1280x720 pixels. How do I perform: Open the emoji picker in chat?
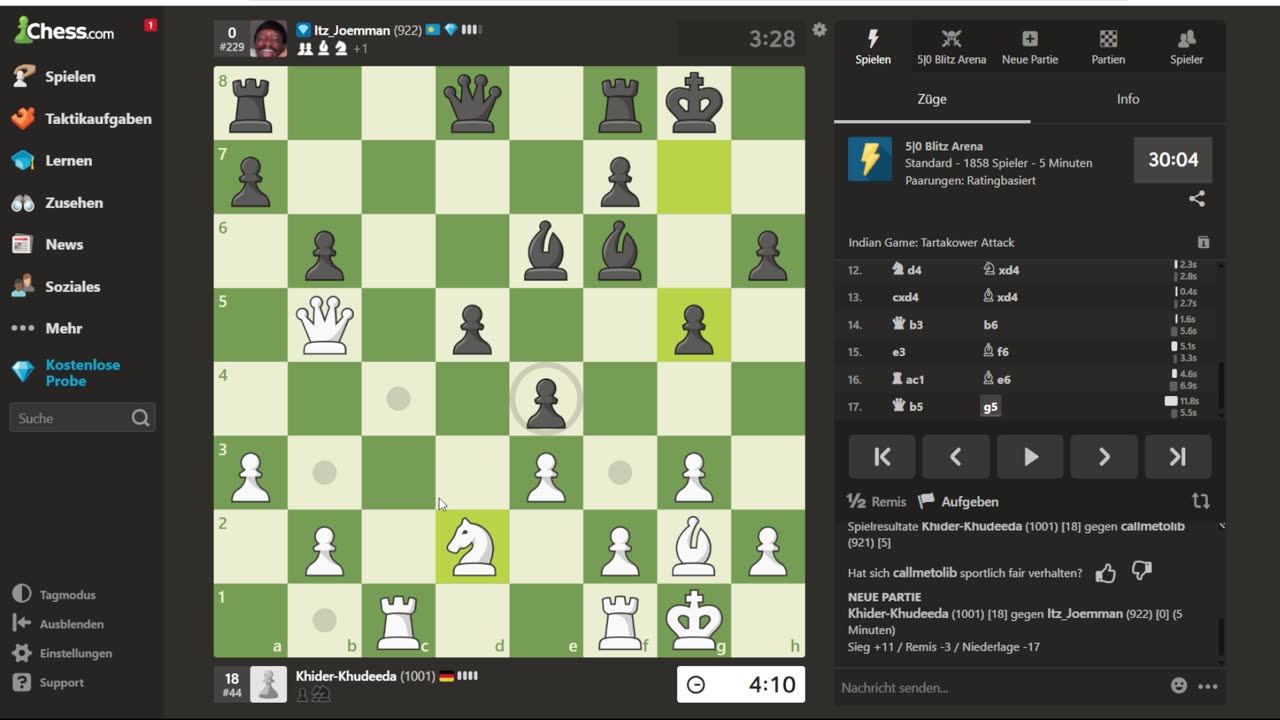1179,686
